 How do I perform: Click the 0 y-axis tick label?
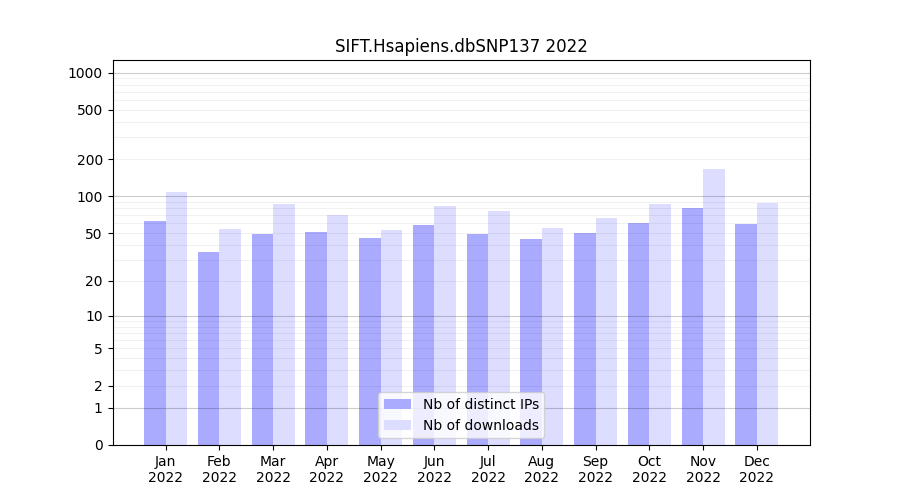98,445
